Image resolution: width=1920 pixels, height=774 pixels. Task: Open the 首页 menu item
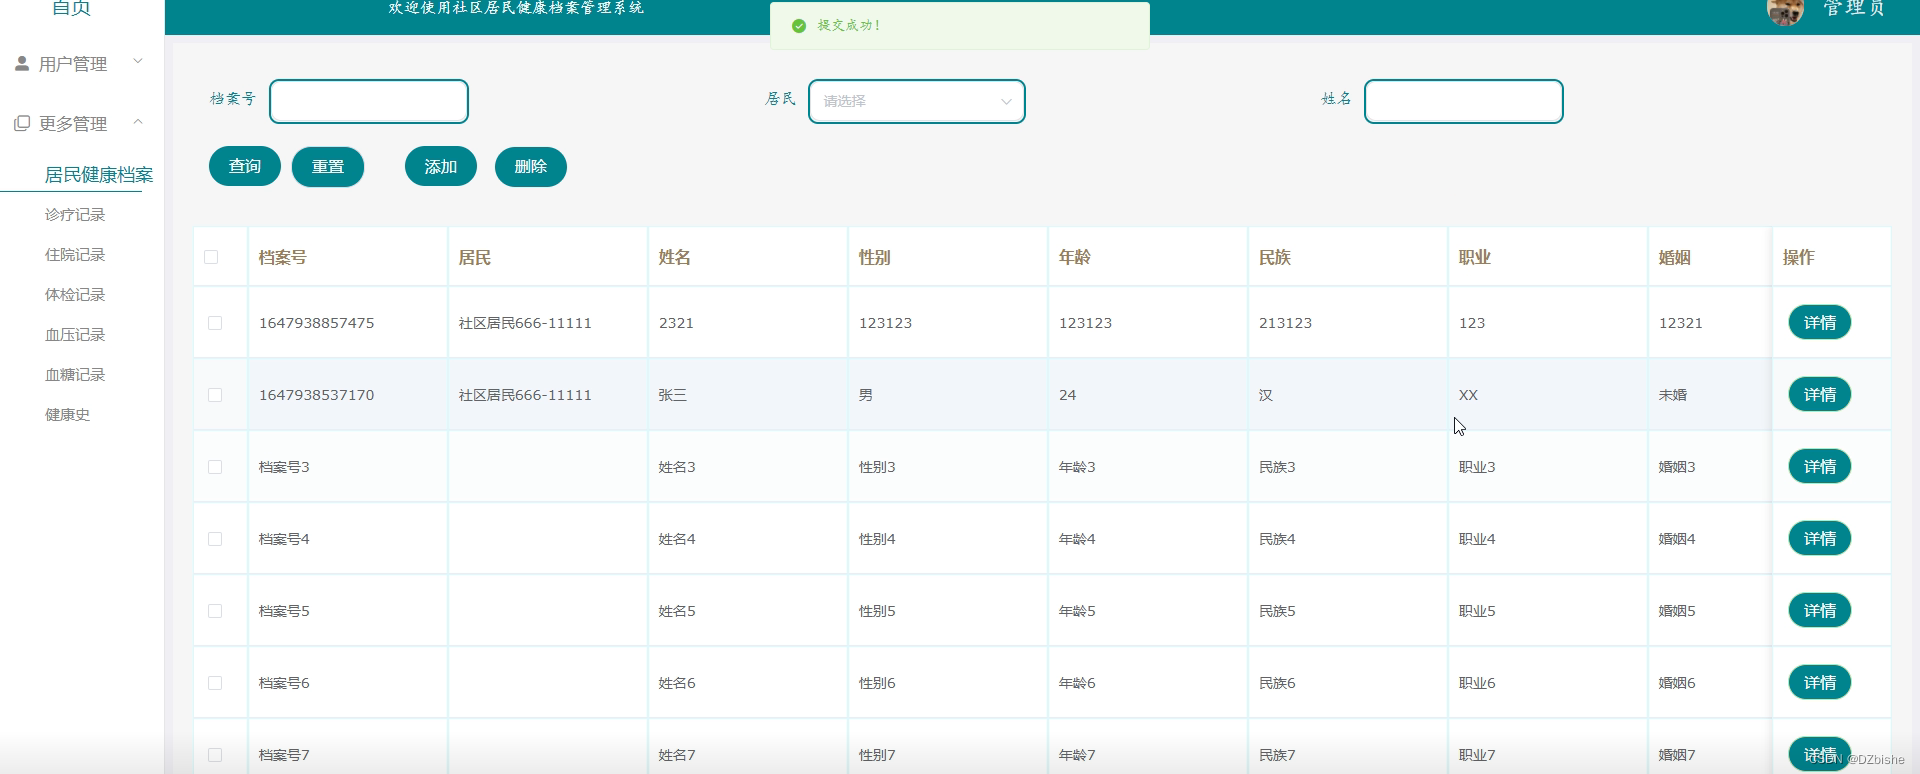71,8
